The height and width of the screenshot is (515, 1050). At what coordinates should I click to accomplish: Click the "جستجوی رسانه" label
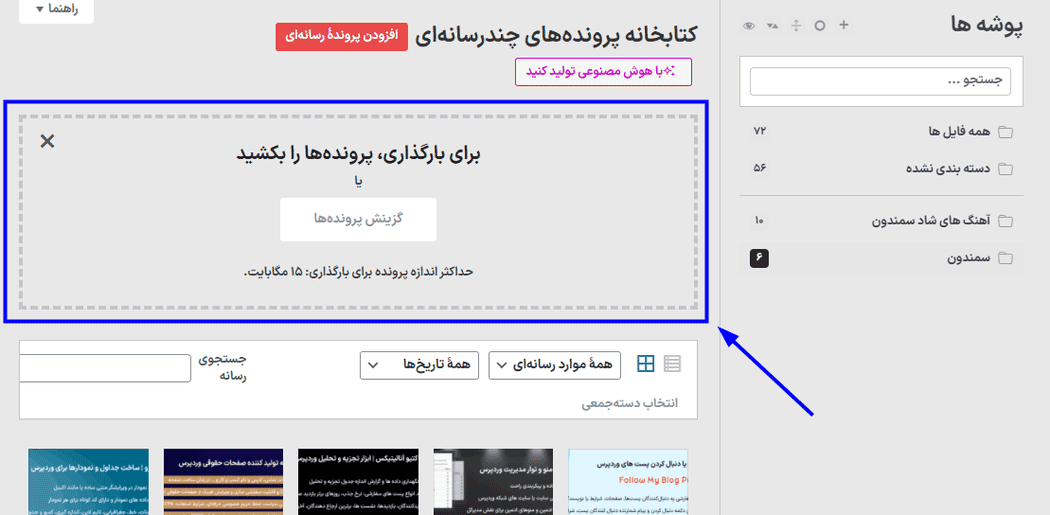click(224, 368)
